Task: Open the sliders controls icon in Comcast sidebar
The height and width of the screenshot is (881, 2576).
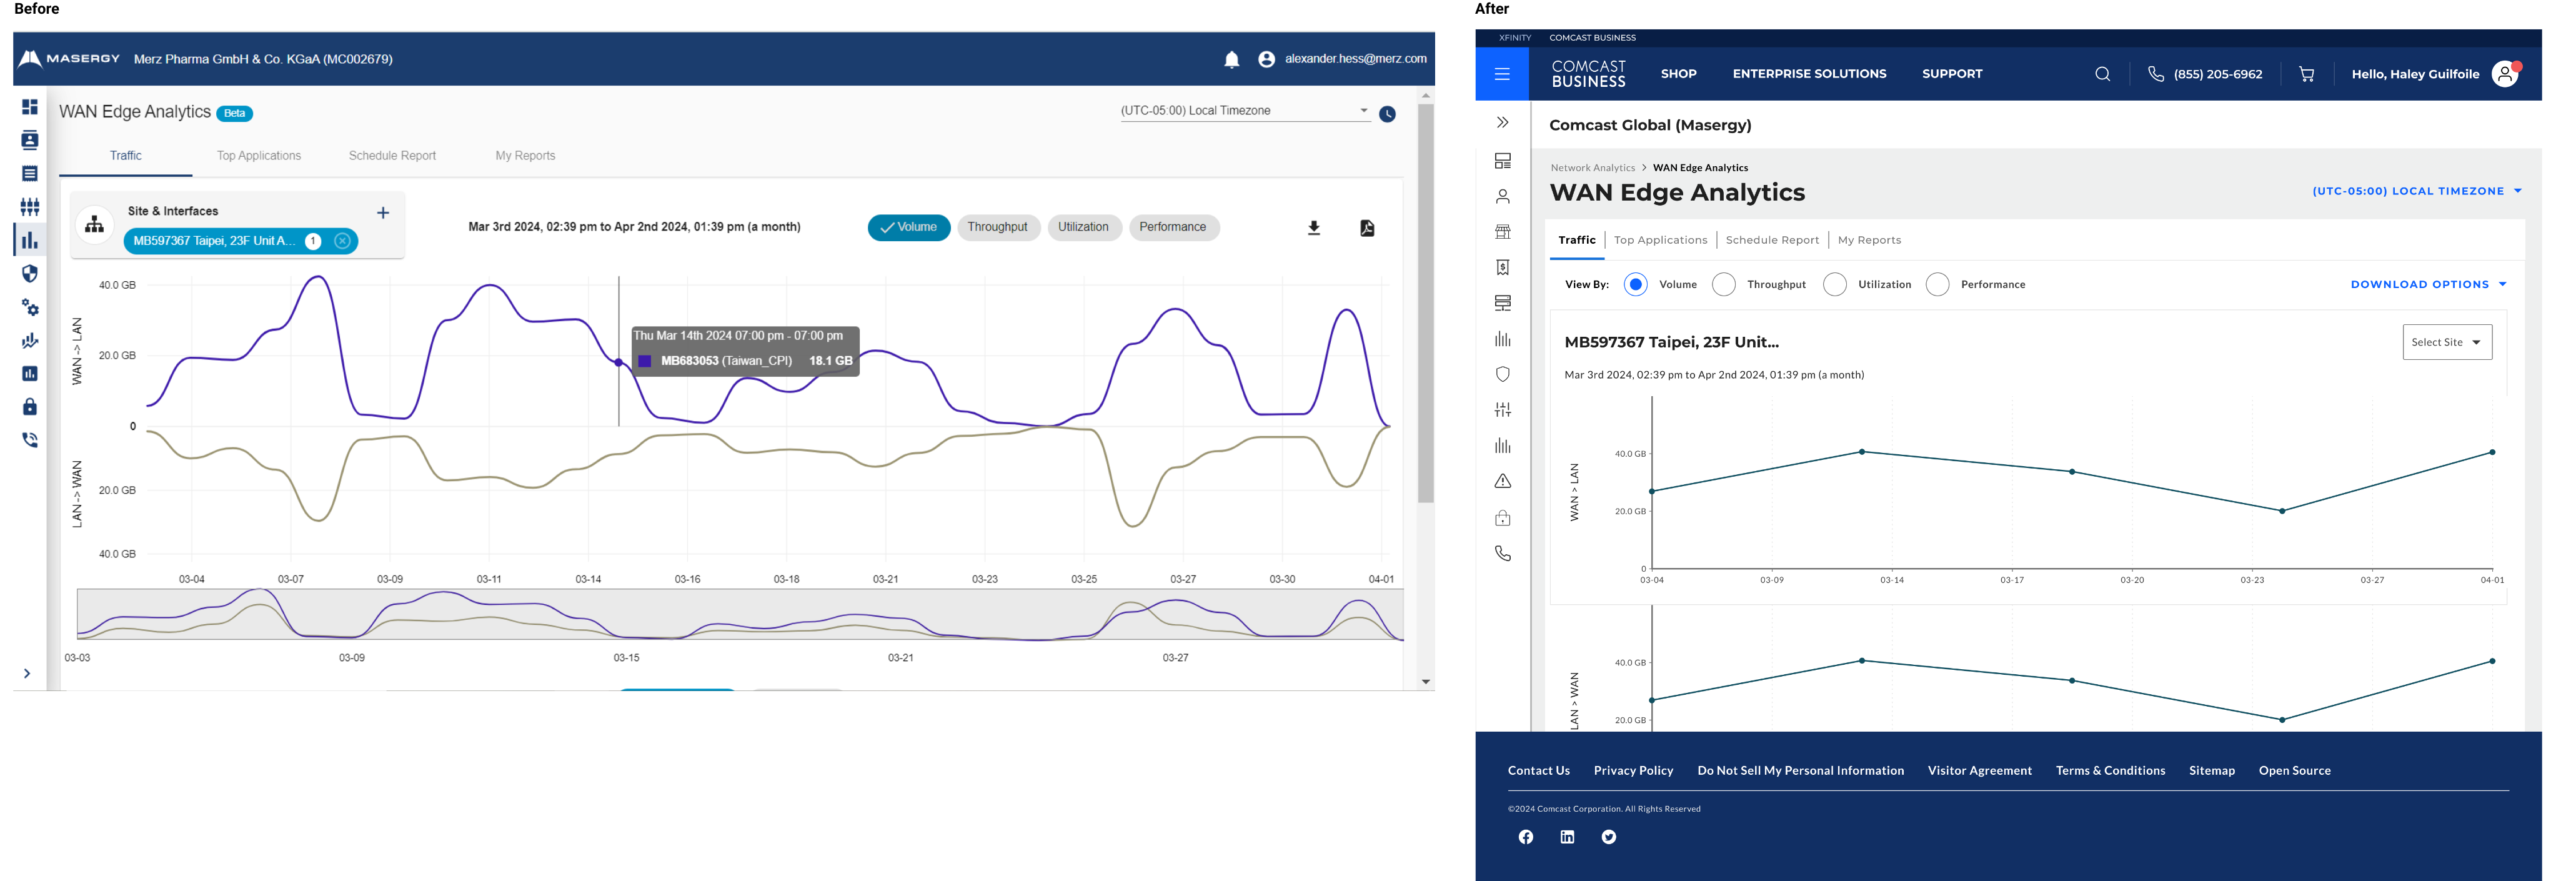Action: 1503,410
